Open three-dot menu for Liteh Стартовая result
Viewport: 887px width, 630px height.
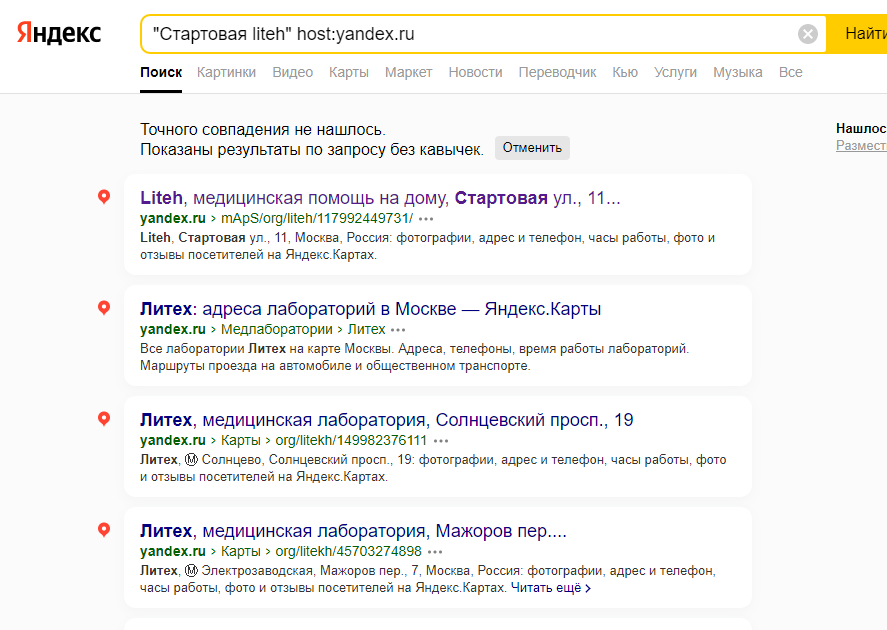[426, 218]
